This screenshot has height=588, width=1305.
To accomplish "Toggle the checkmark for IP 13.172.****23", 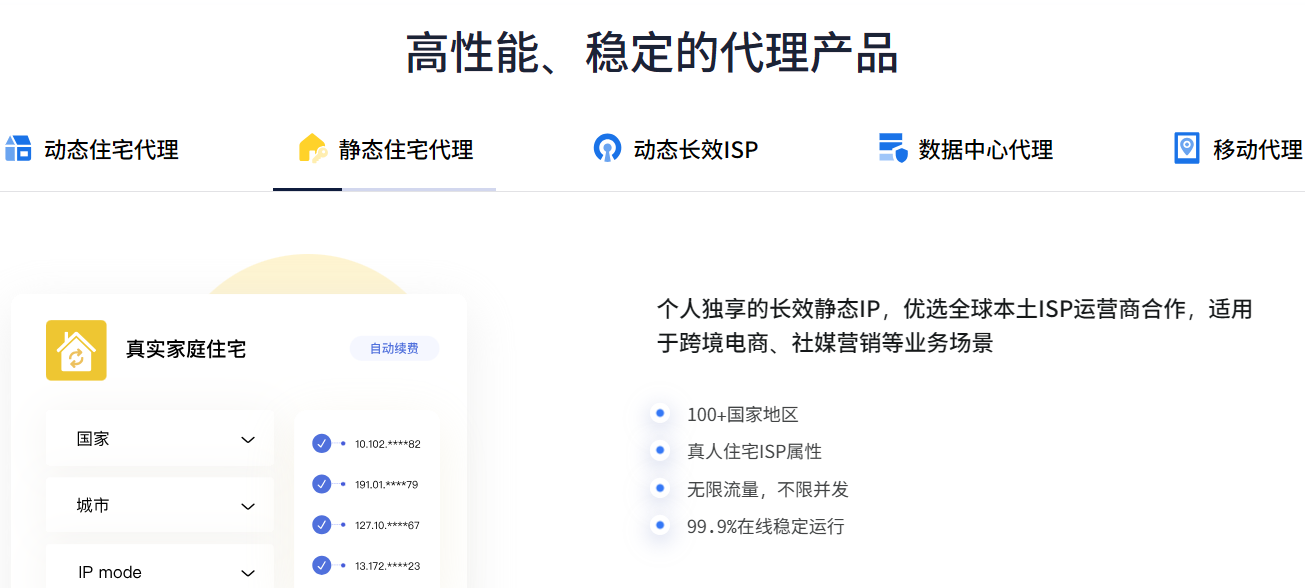I will tap(322, 565).
